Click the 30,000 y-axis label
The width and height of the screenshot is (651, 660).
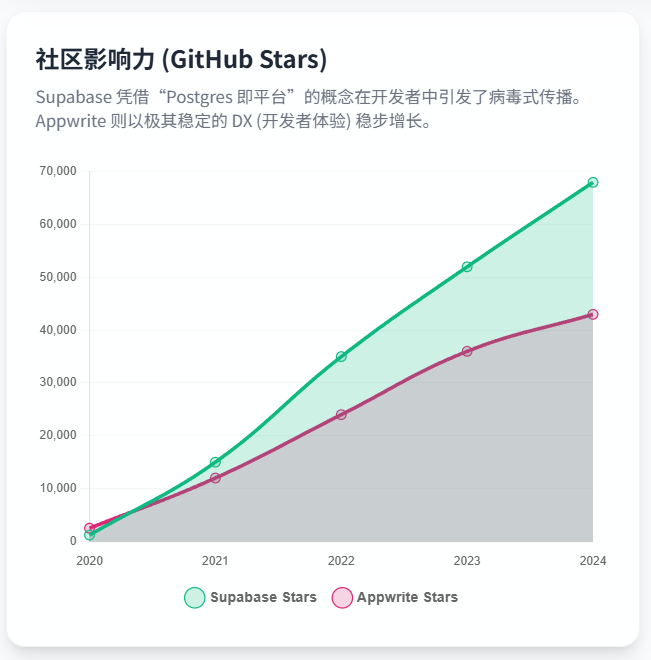[x=57, y=383]
